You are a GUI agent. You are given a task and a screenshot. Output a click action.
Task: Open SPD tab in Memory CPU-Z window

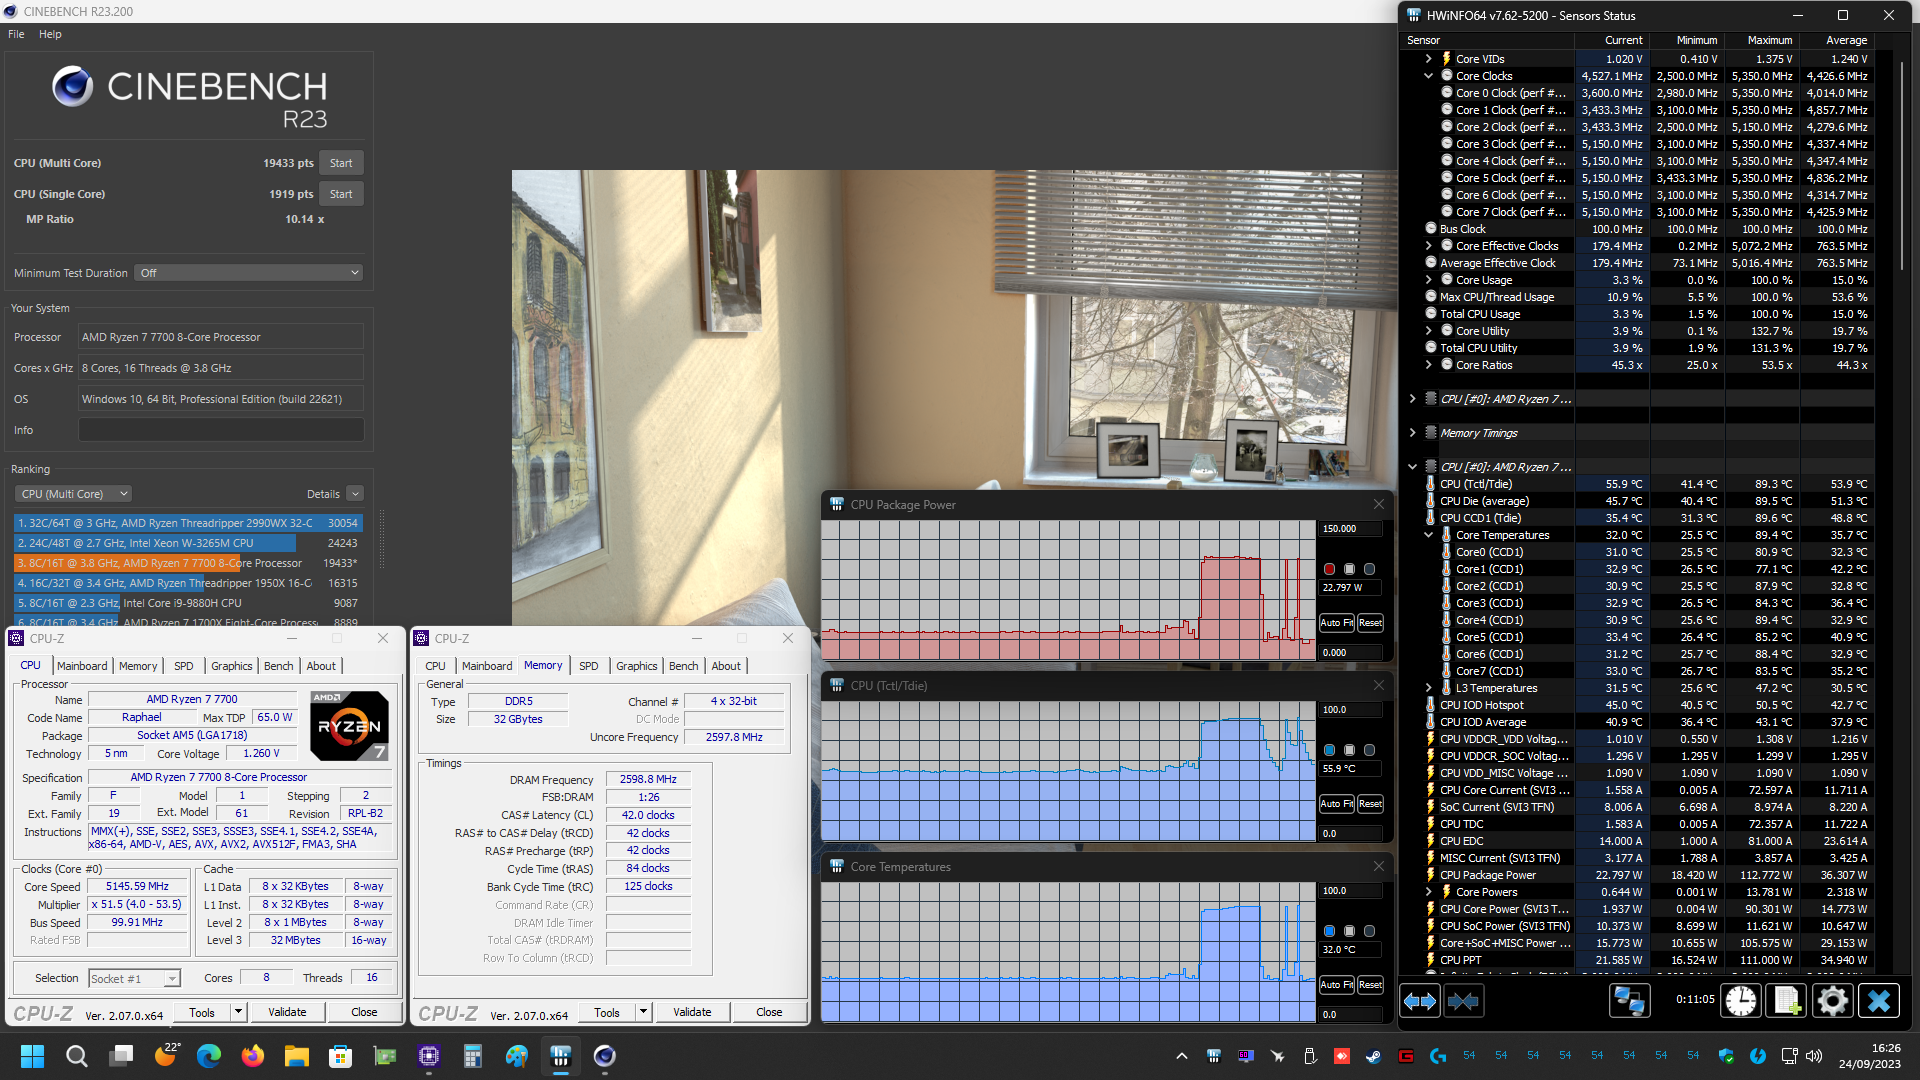point(589,666)
